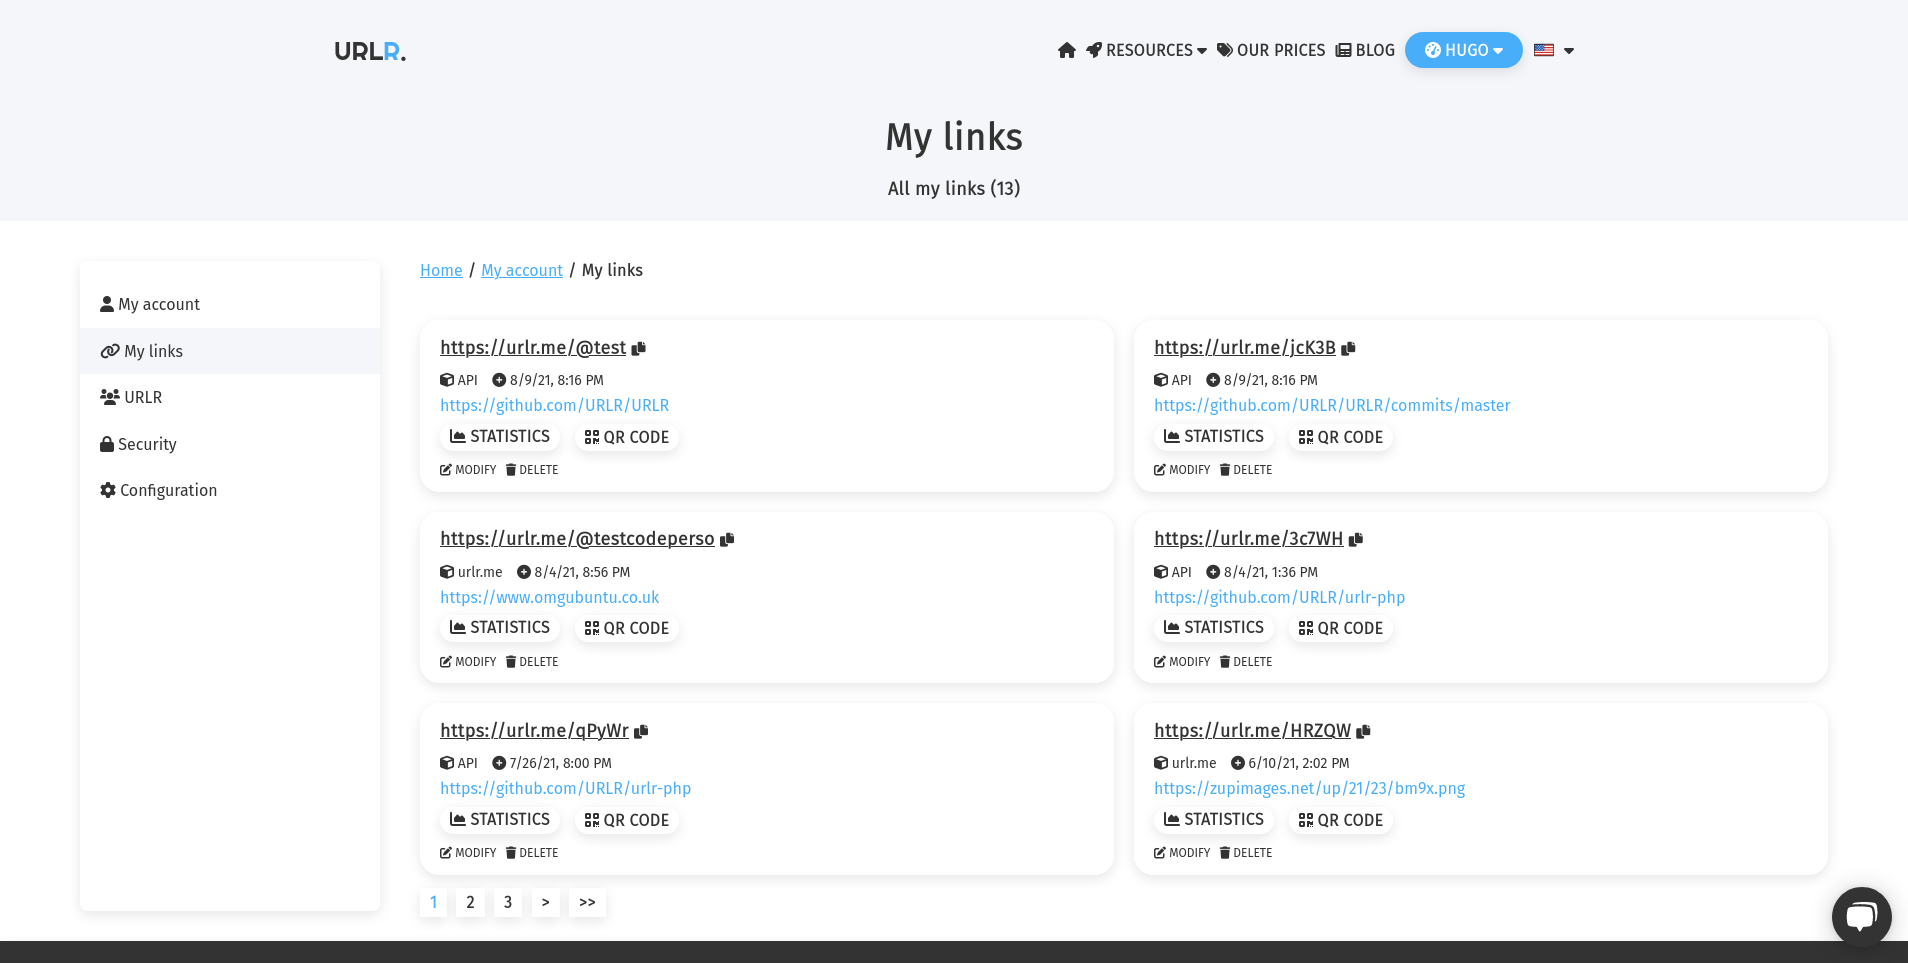This screenshot has height=963, width=1908.
Task: View STATISTICS for the @testcodeperso link
Action: click(499, 627)
